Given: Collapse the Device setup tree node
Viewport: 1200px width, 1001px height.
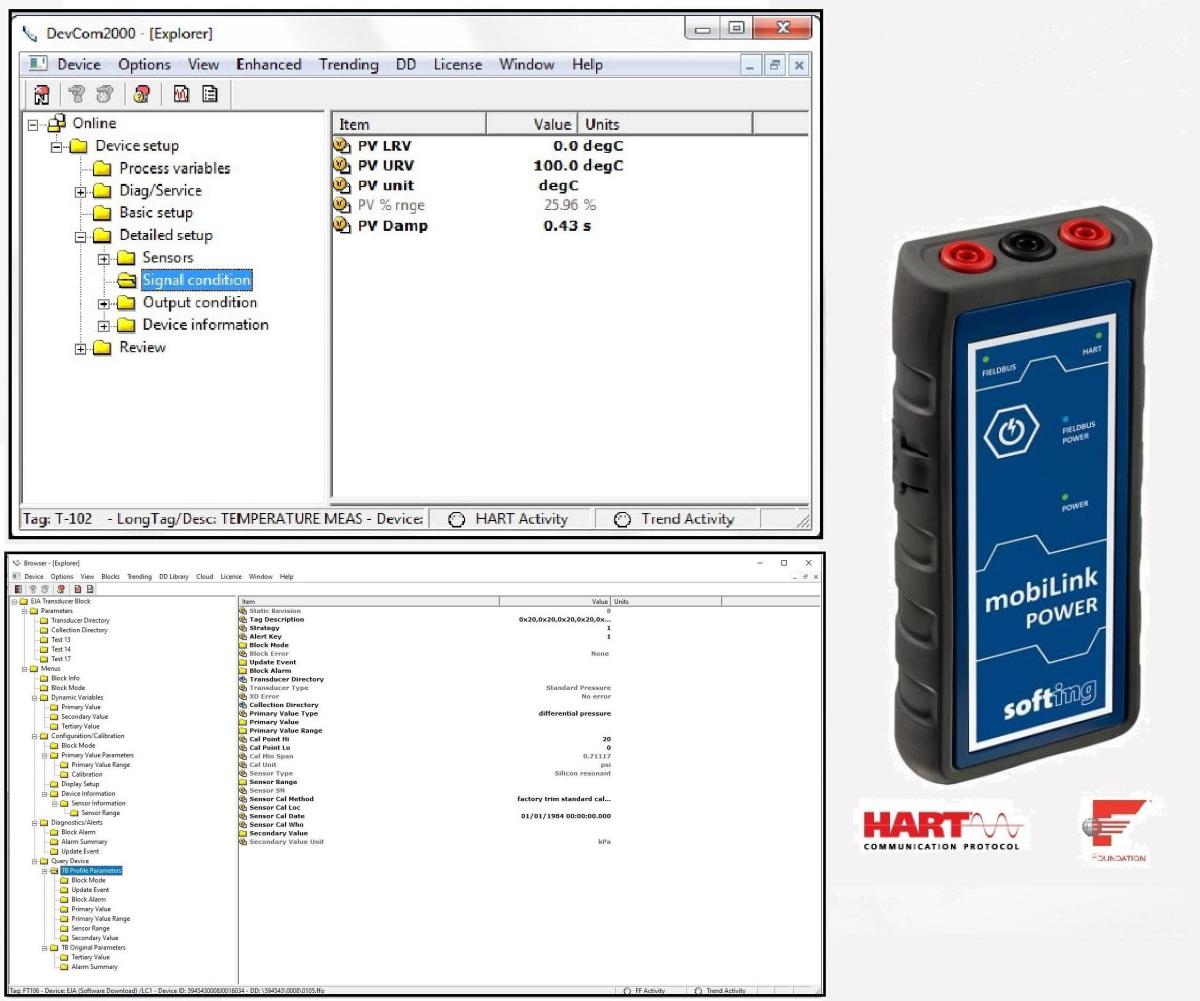Looking at the screenshot, I should (58, 147).
